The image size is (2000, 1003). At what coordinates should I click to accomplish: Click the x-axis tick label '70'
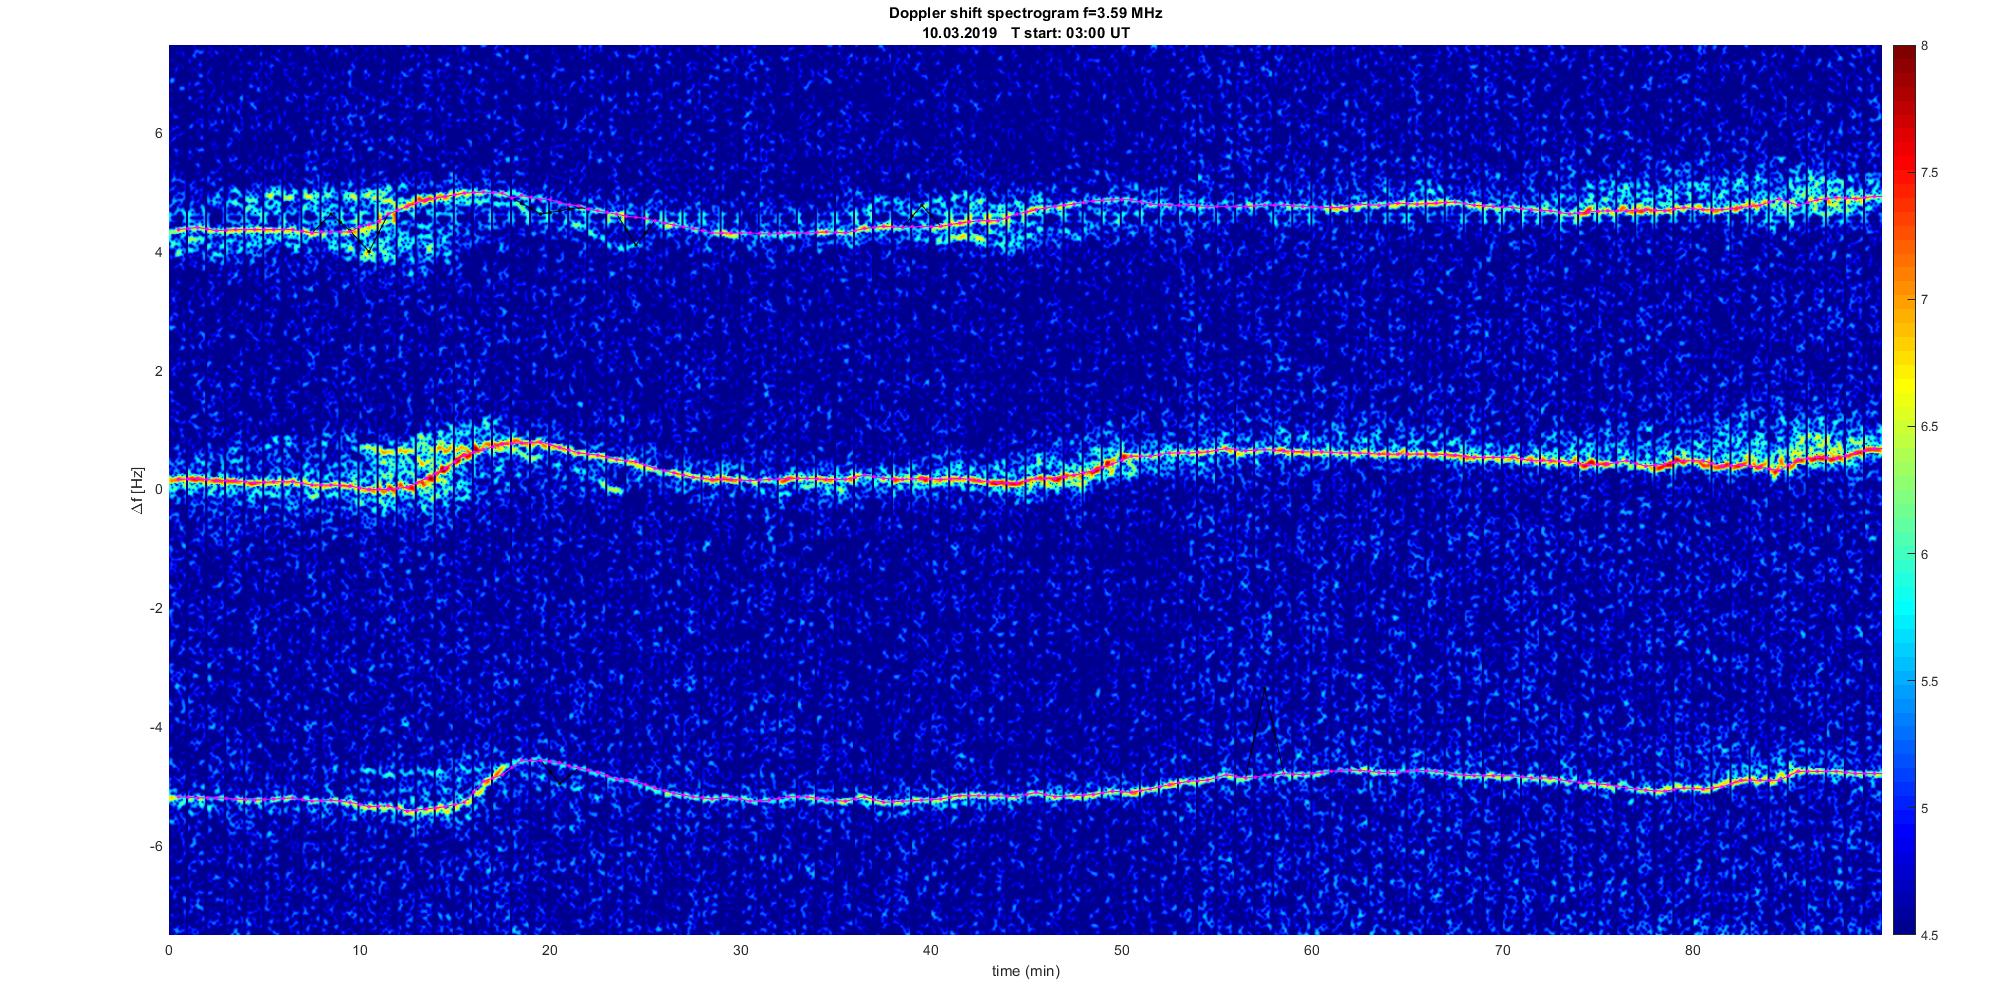[1502, 949]
